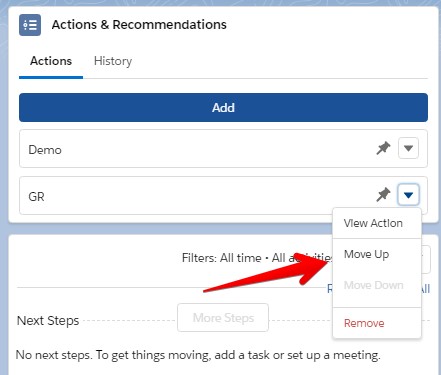Click the Next Steps section heading
The image size is (441, 375).
pyautogui.click(x=48, y=321)
